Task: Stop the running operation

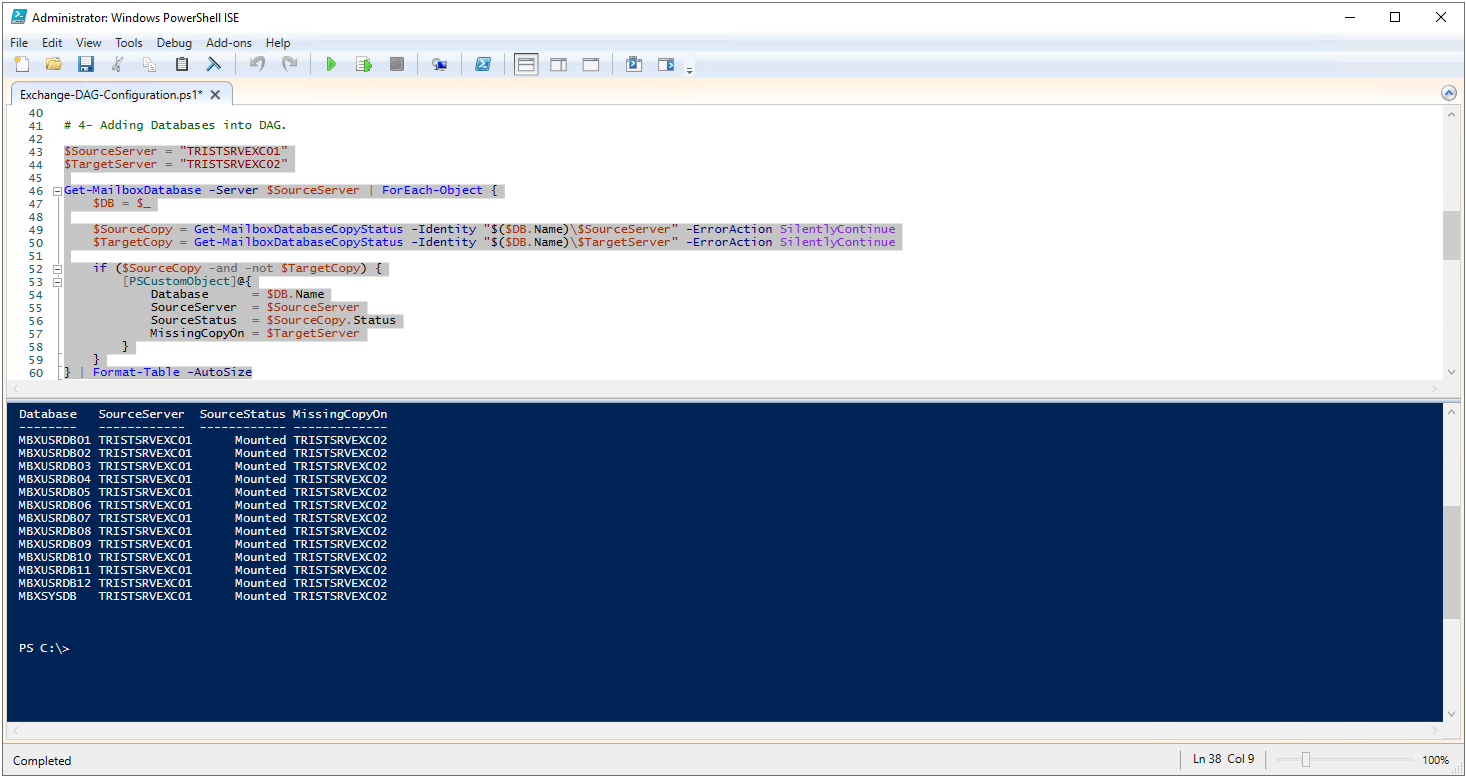Action: pyautogui.click(x=397, y=65)
